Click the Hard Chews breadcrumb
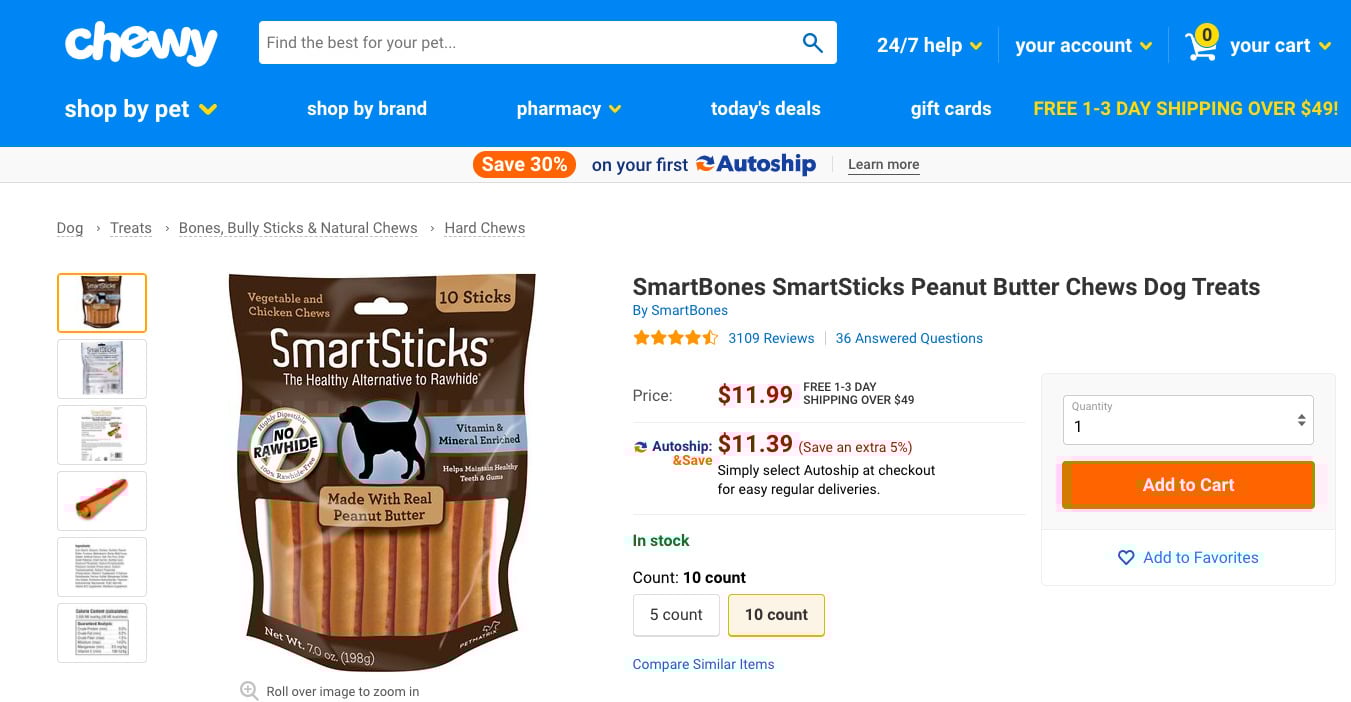Viewport: 1351px width, 702px height. click(x=484, y=228)
